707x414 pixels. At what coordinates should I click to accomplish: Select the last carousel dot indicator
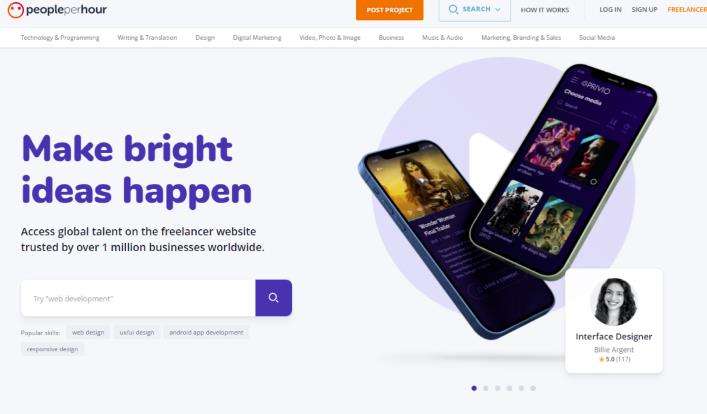pyautogui.click(x=533, y=388)
